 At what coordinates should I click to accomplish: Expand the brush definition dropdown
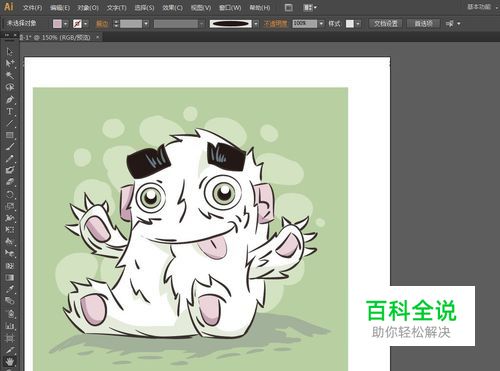256,24
